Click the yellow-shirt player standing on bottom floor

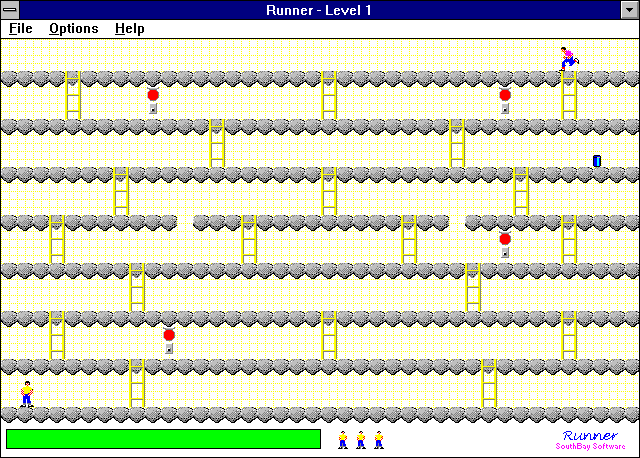point(27,394)
